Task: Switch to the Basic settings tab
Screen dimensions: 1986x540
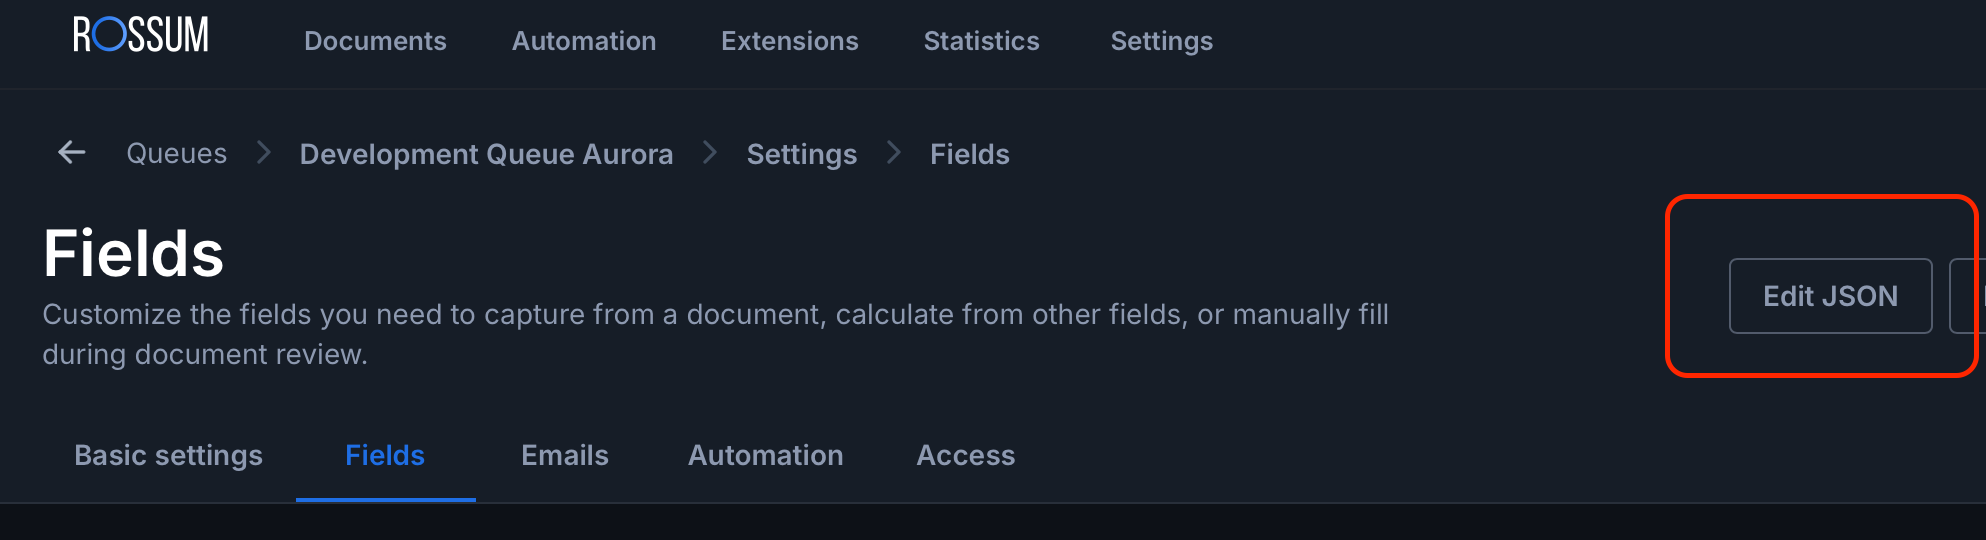Action: pos(168,456)
